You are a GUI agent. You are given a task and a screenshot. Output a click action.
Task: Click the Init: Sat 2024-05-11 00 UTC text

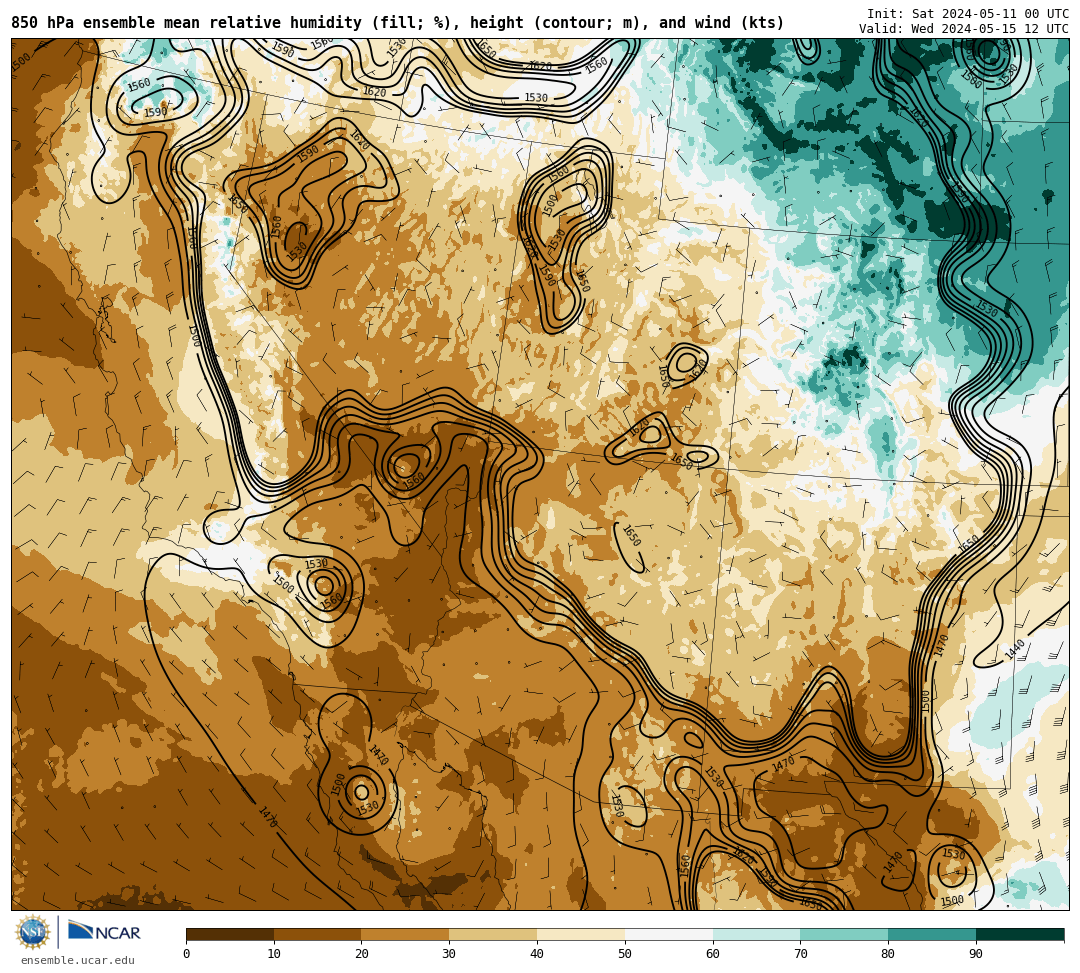coord(968,14)
